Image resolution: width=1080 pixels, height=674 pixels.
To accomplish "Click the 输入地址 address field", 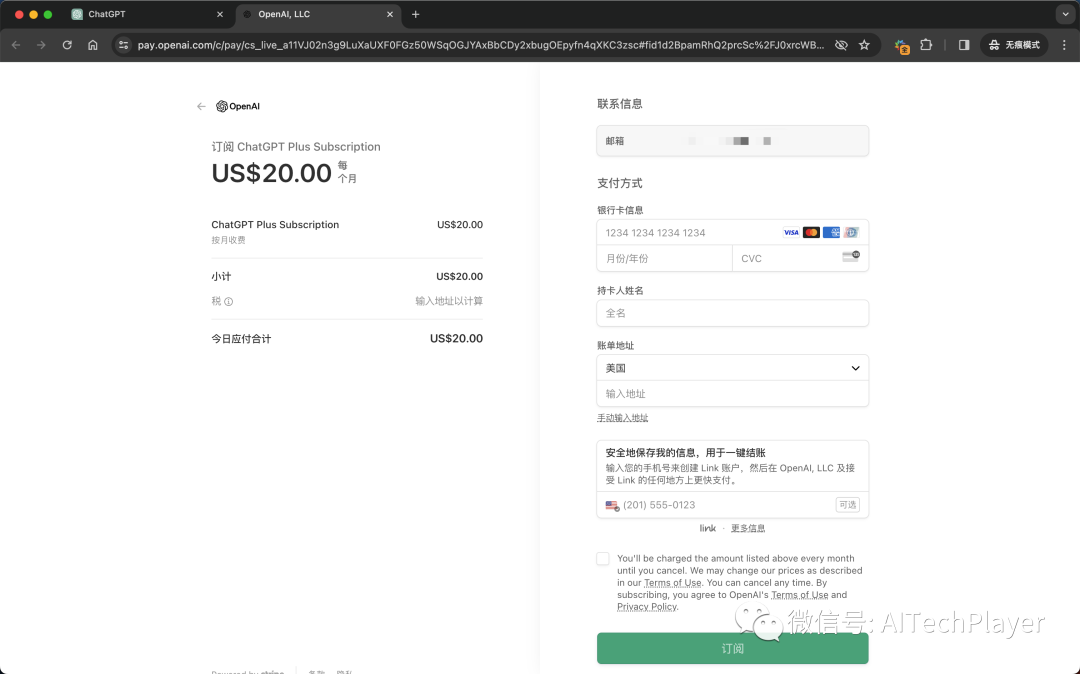I will point(732,394).
